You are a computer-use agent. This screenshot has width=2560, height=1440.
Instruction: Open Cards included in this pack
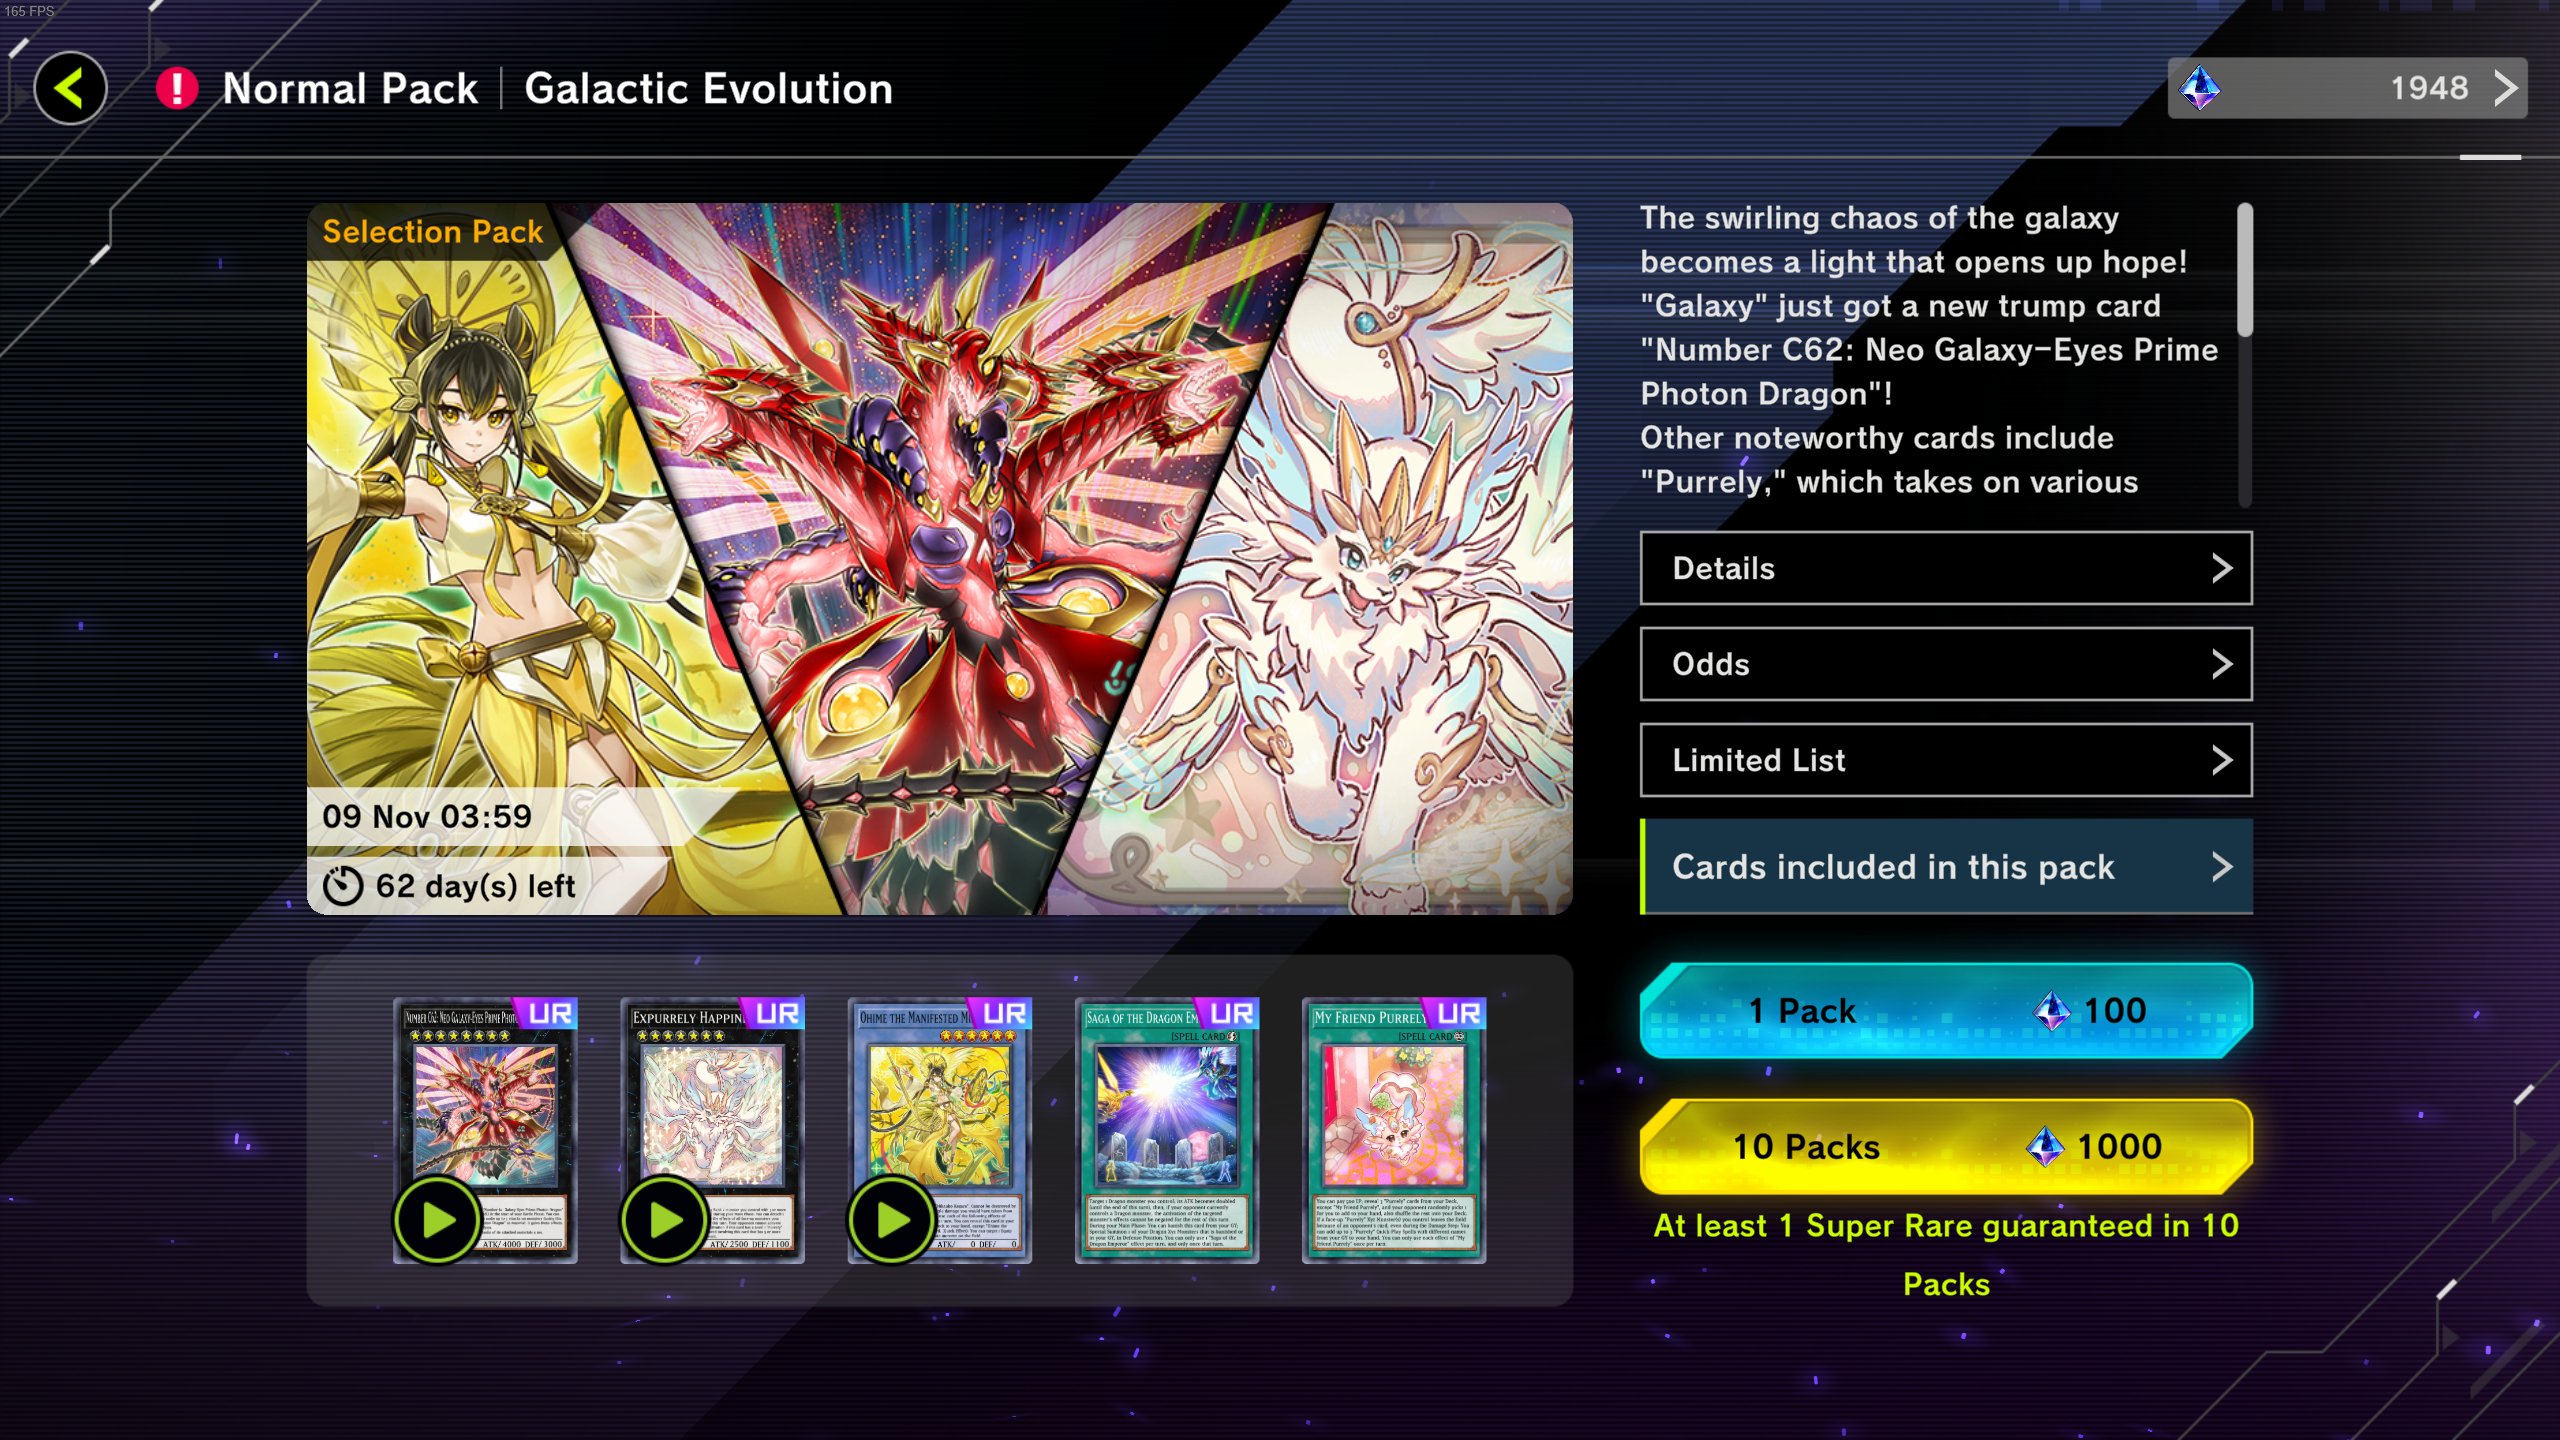coord(1946,866)
